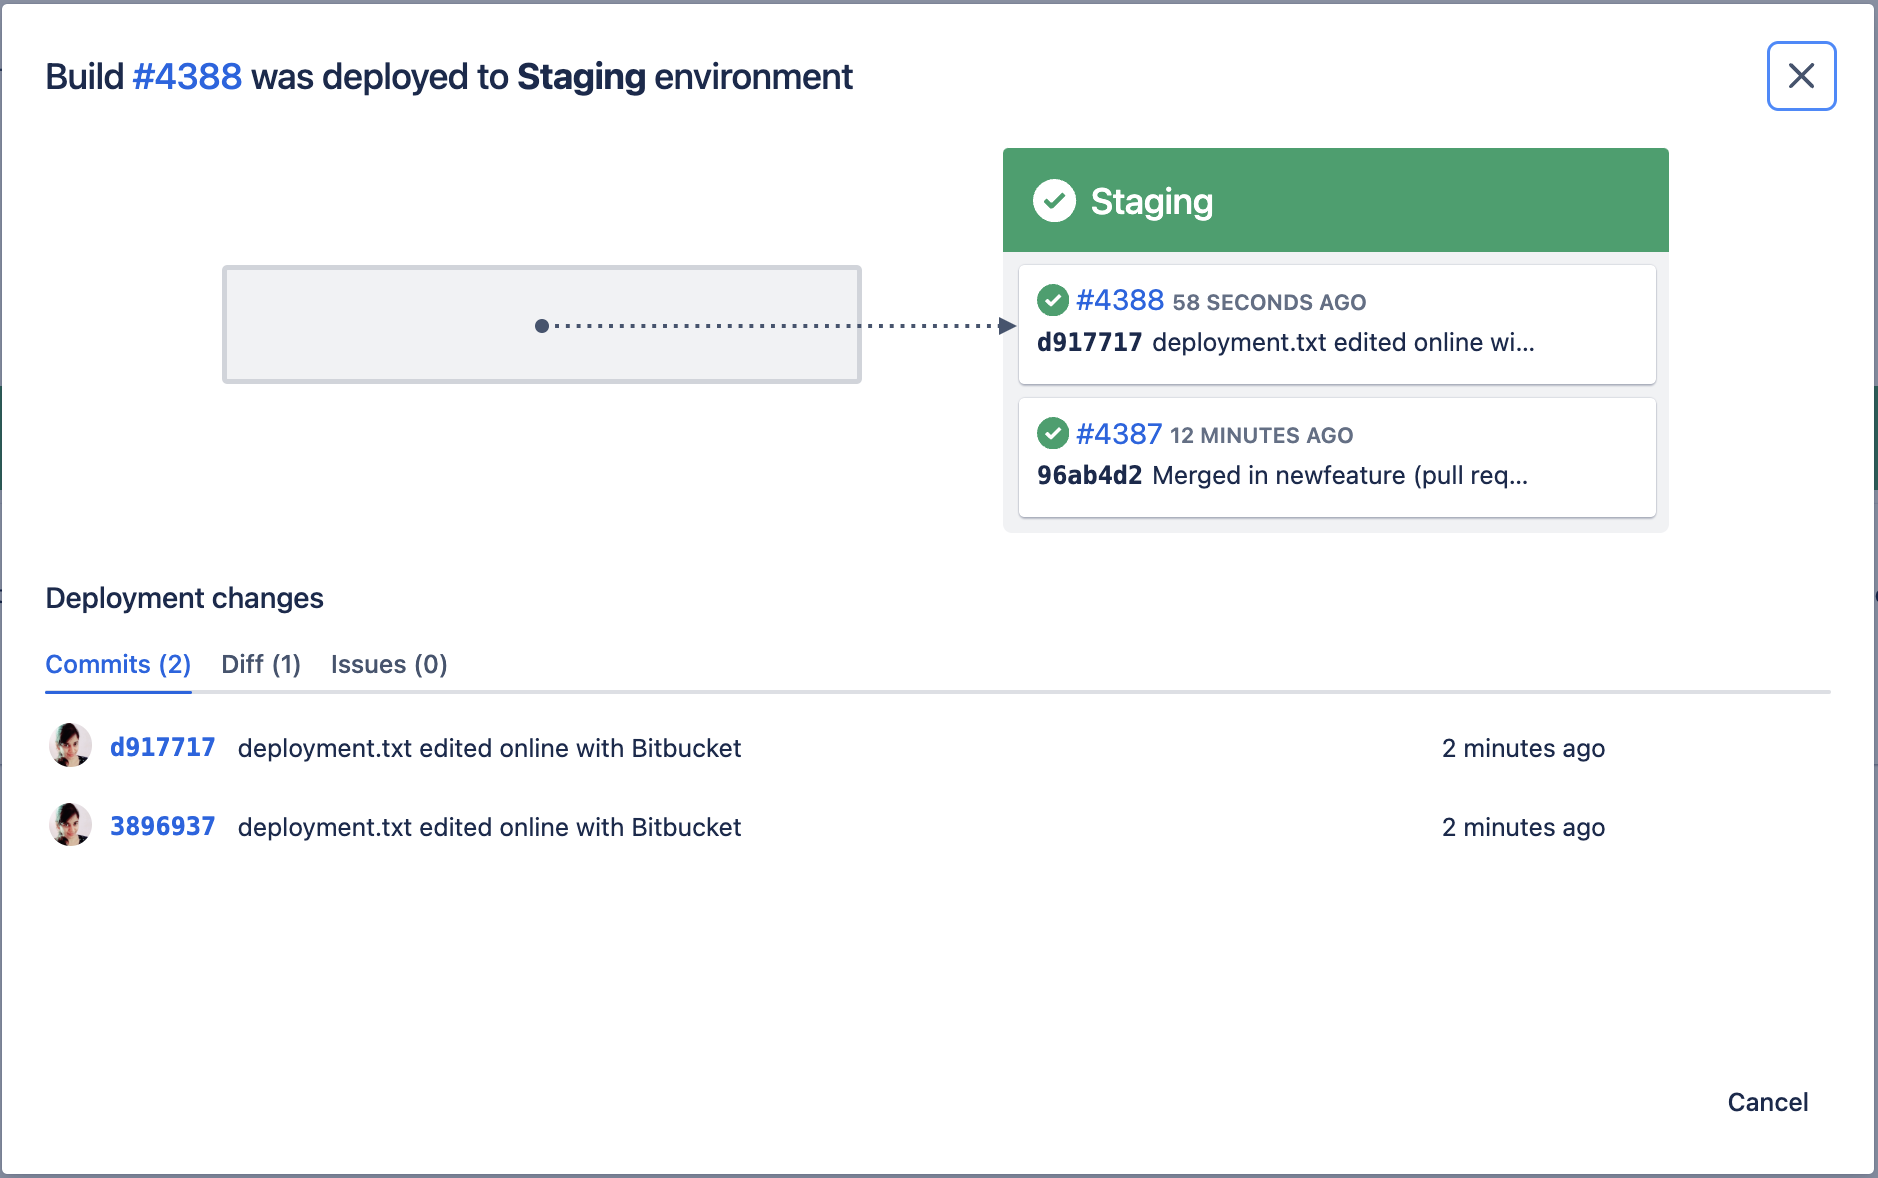The width and height of the screenshot is (1878, 1178).
Task: Click the avatar beside commit d917717
Action: [70, 746]
